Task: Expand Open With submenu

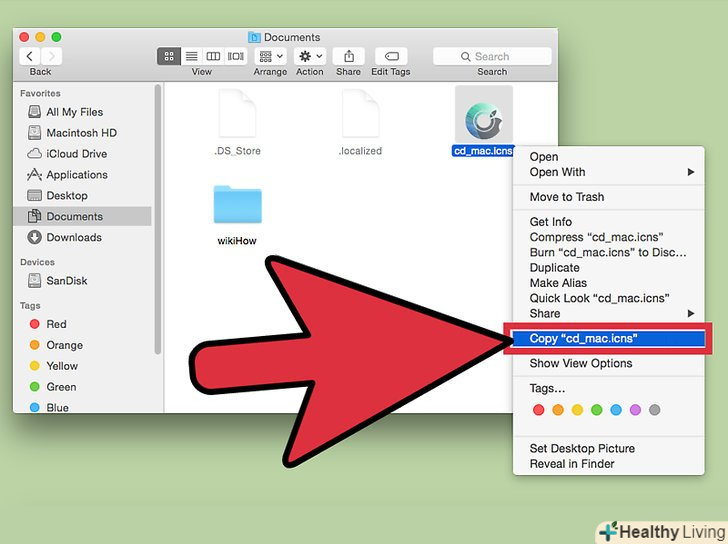Action: point(609,172)
